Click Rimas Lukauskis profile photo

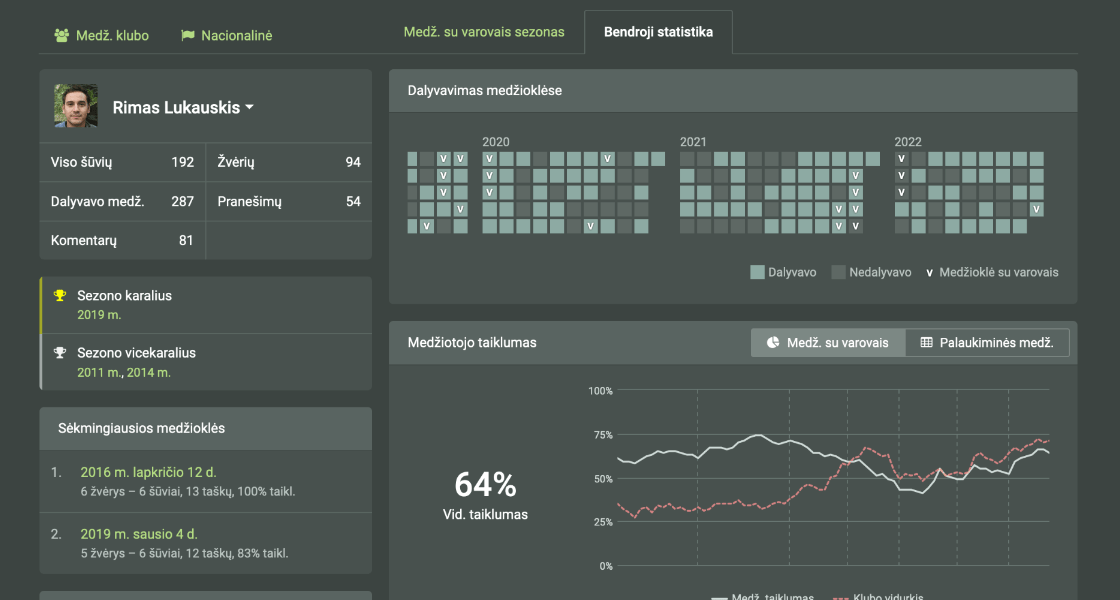(76, 106)
